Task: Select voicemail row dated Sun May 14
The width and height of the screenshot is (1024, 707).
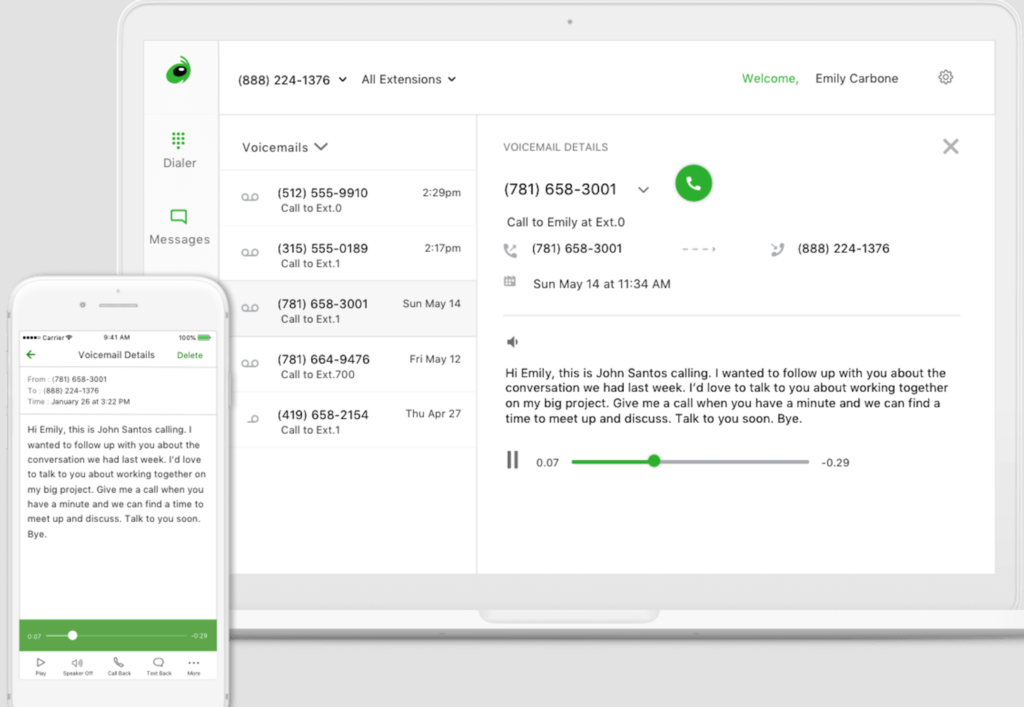Action: tap(348, 309)
